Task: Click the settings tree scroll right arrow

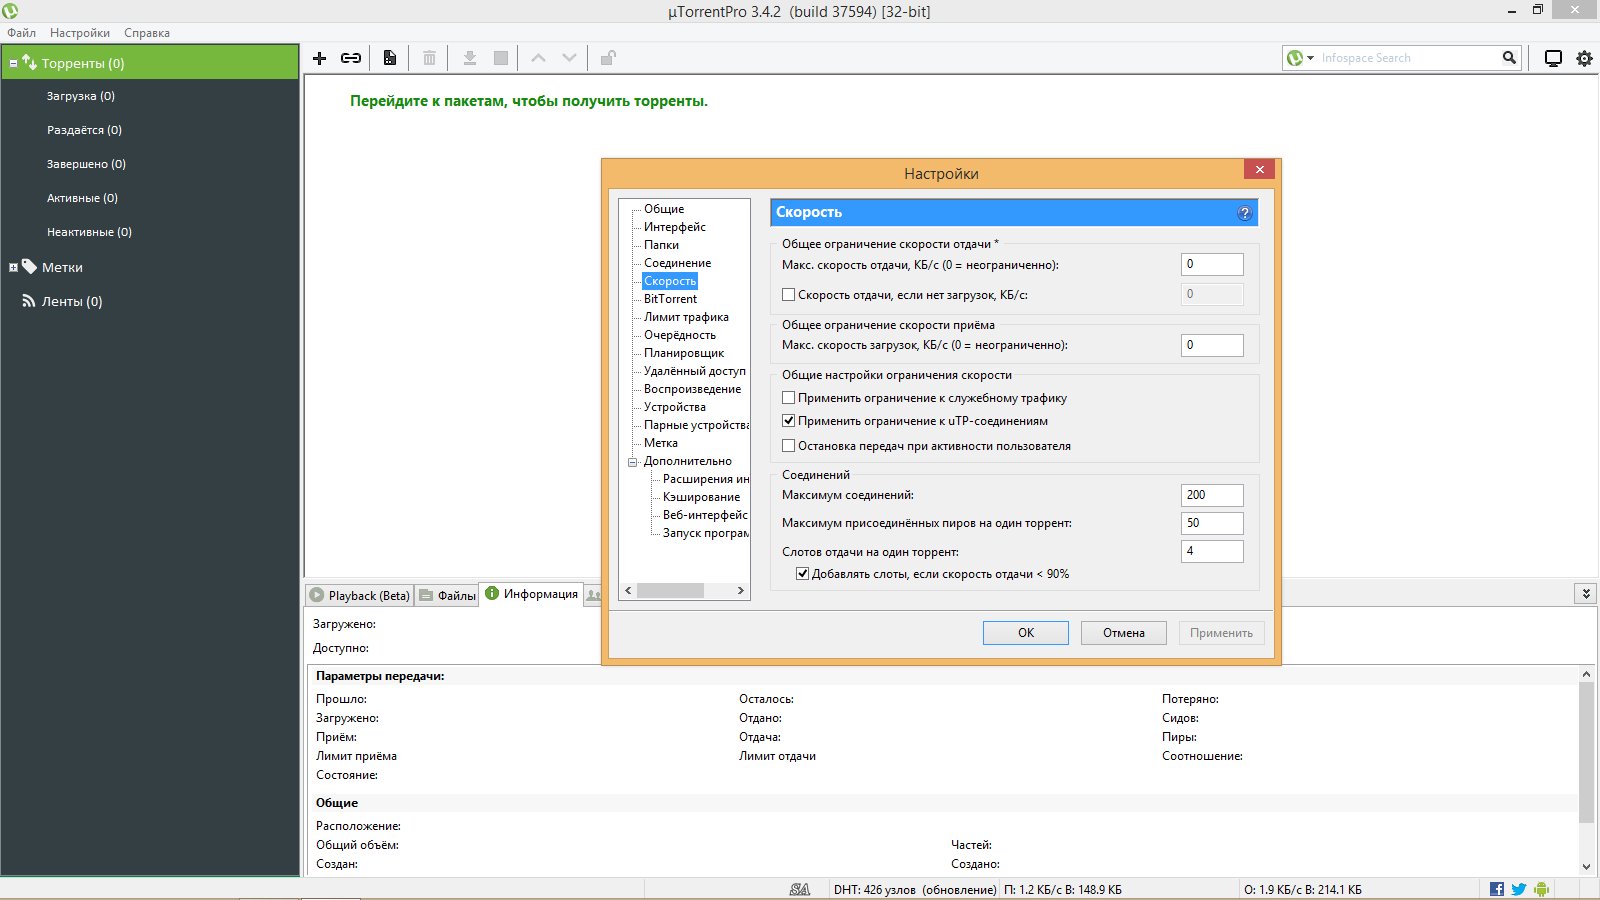Action: click(741, 591)
